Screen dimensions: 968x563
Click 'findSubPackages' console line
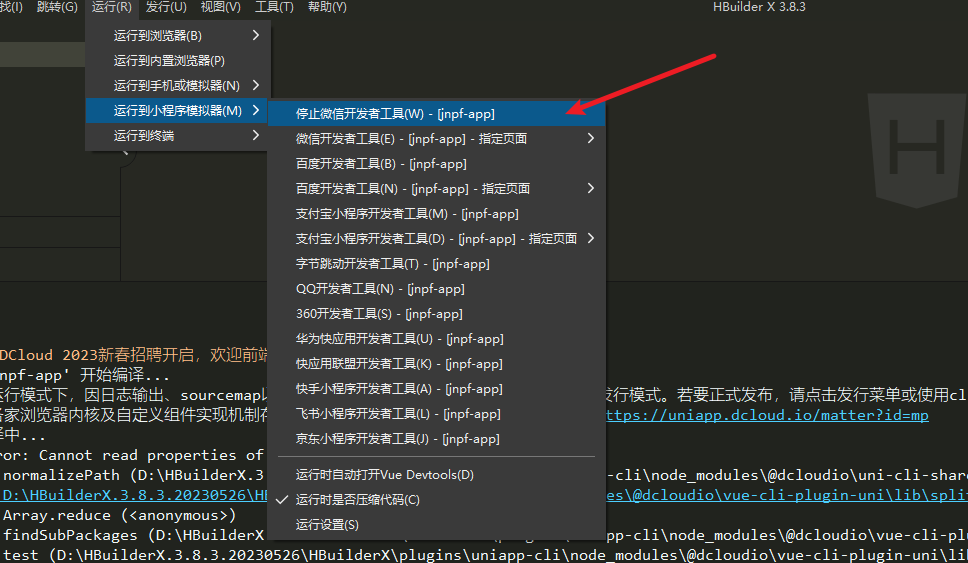(x=134, y=535)
